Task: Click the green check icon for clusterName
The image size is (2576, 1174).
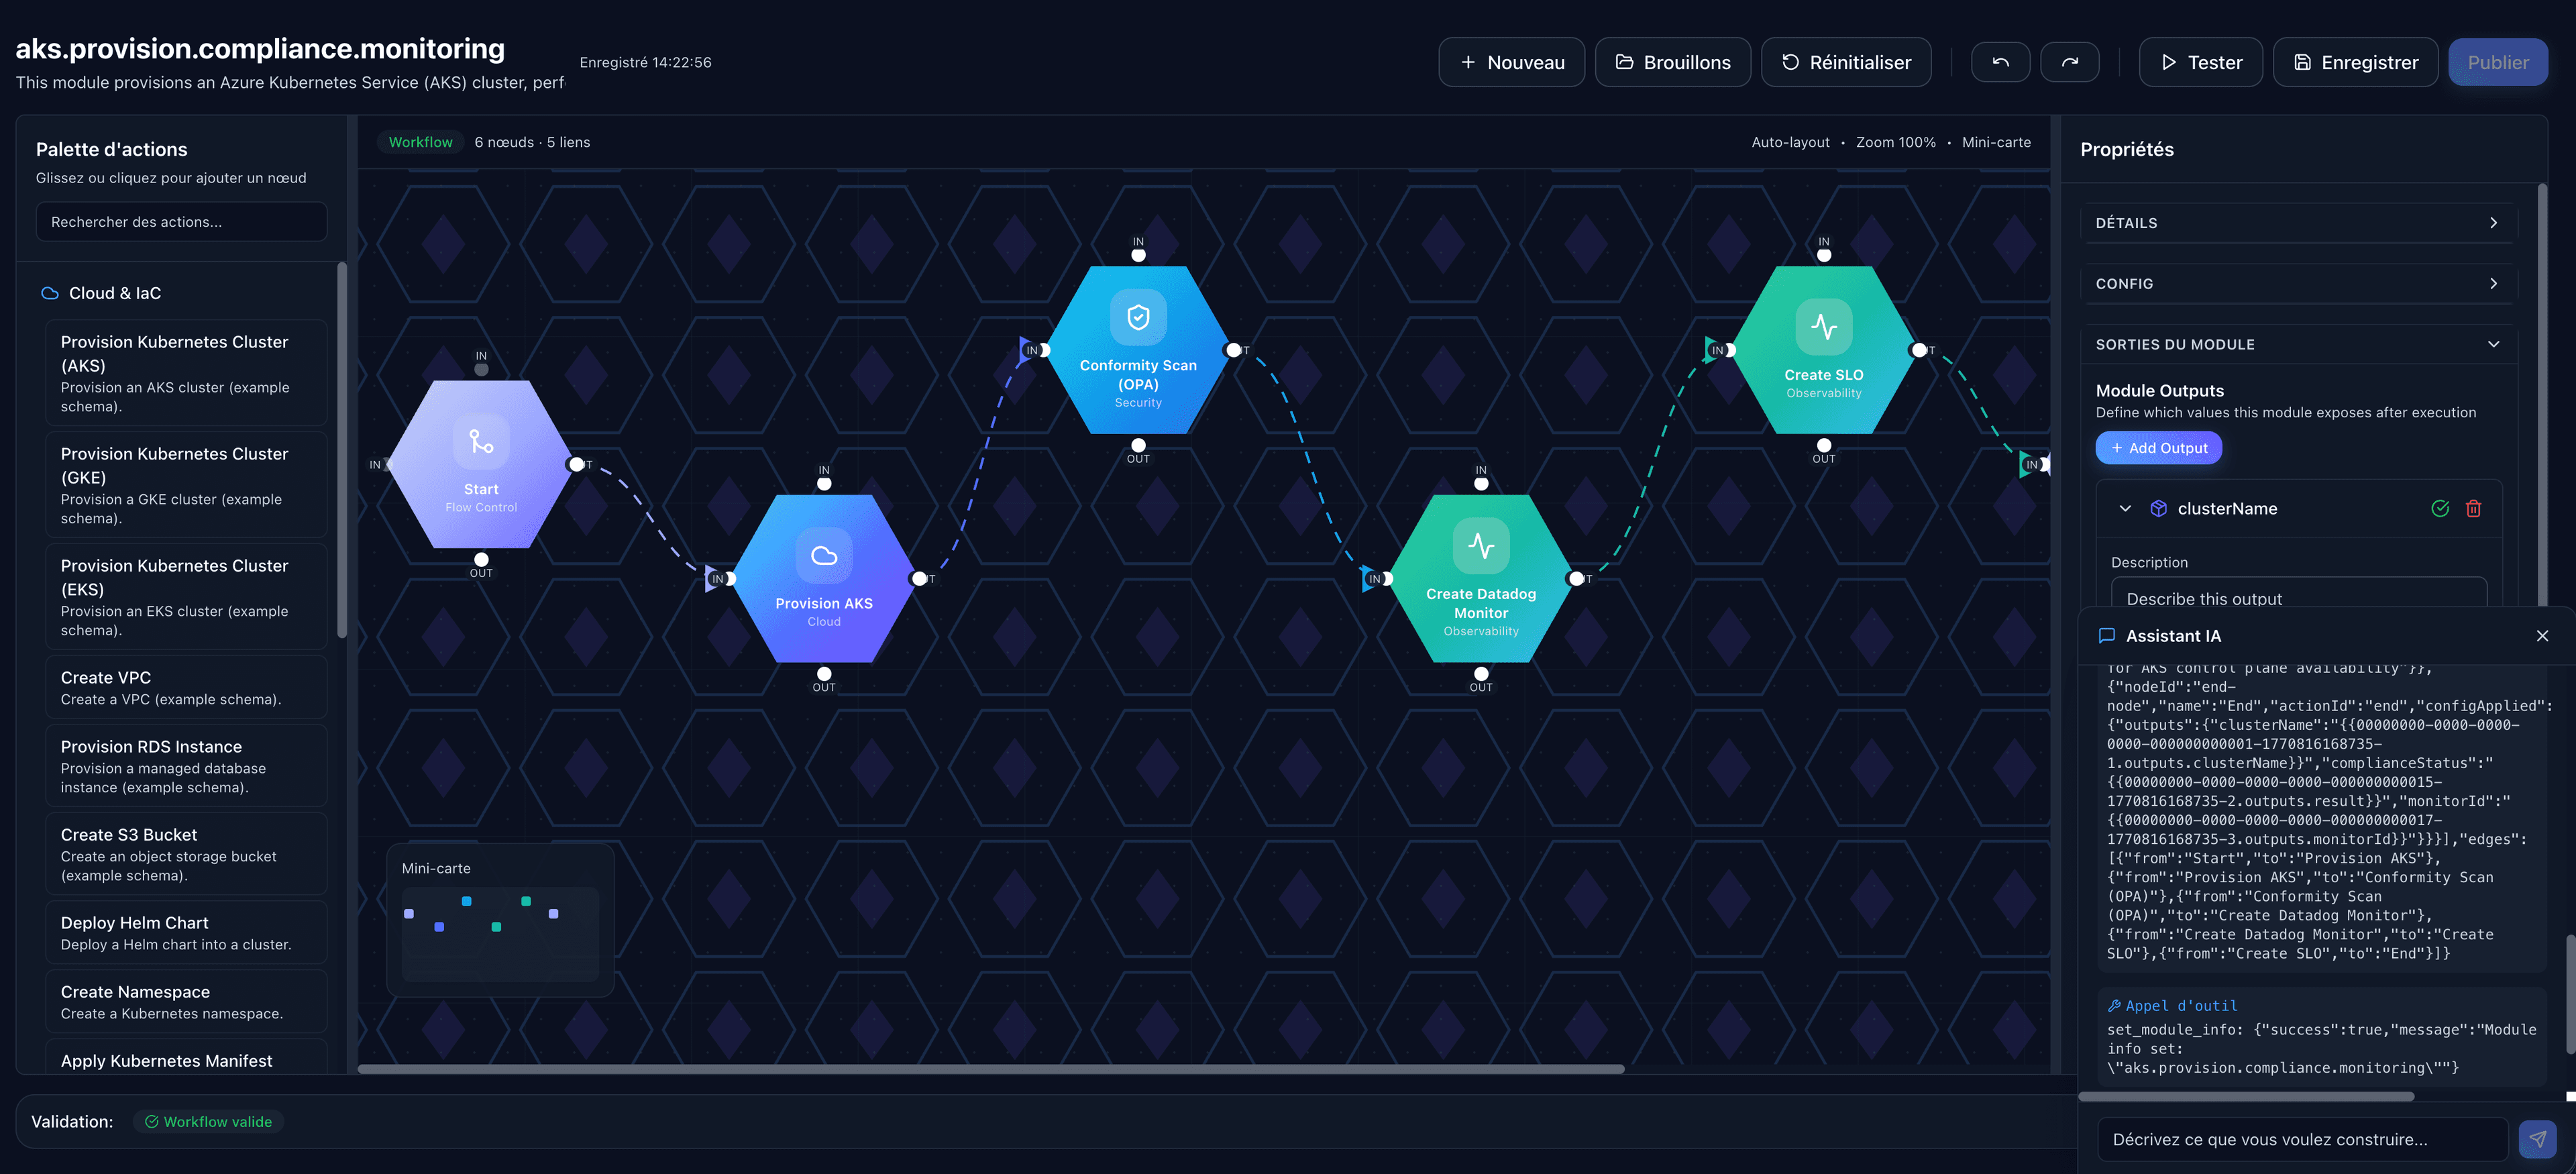Action: tap(2440, 508)
